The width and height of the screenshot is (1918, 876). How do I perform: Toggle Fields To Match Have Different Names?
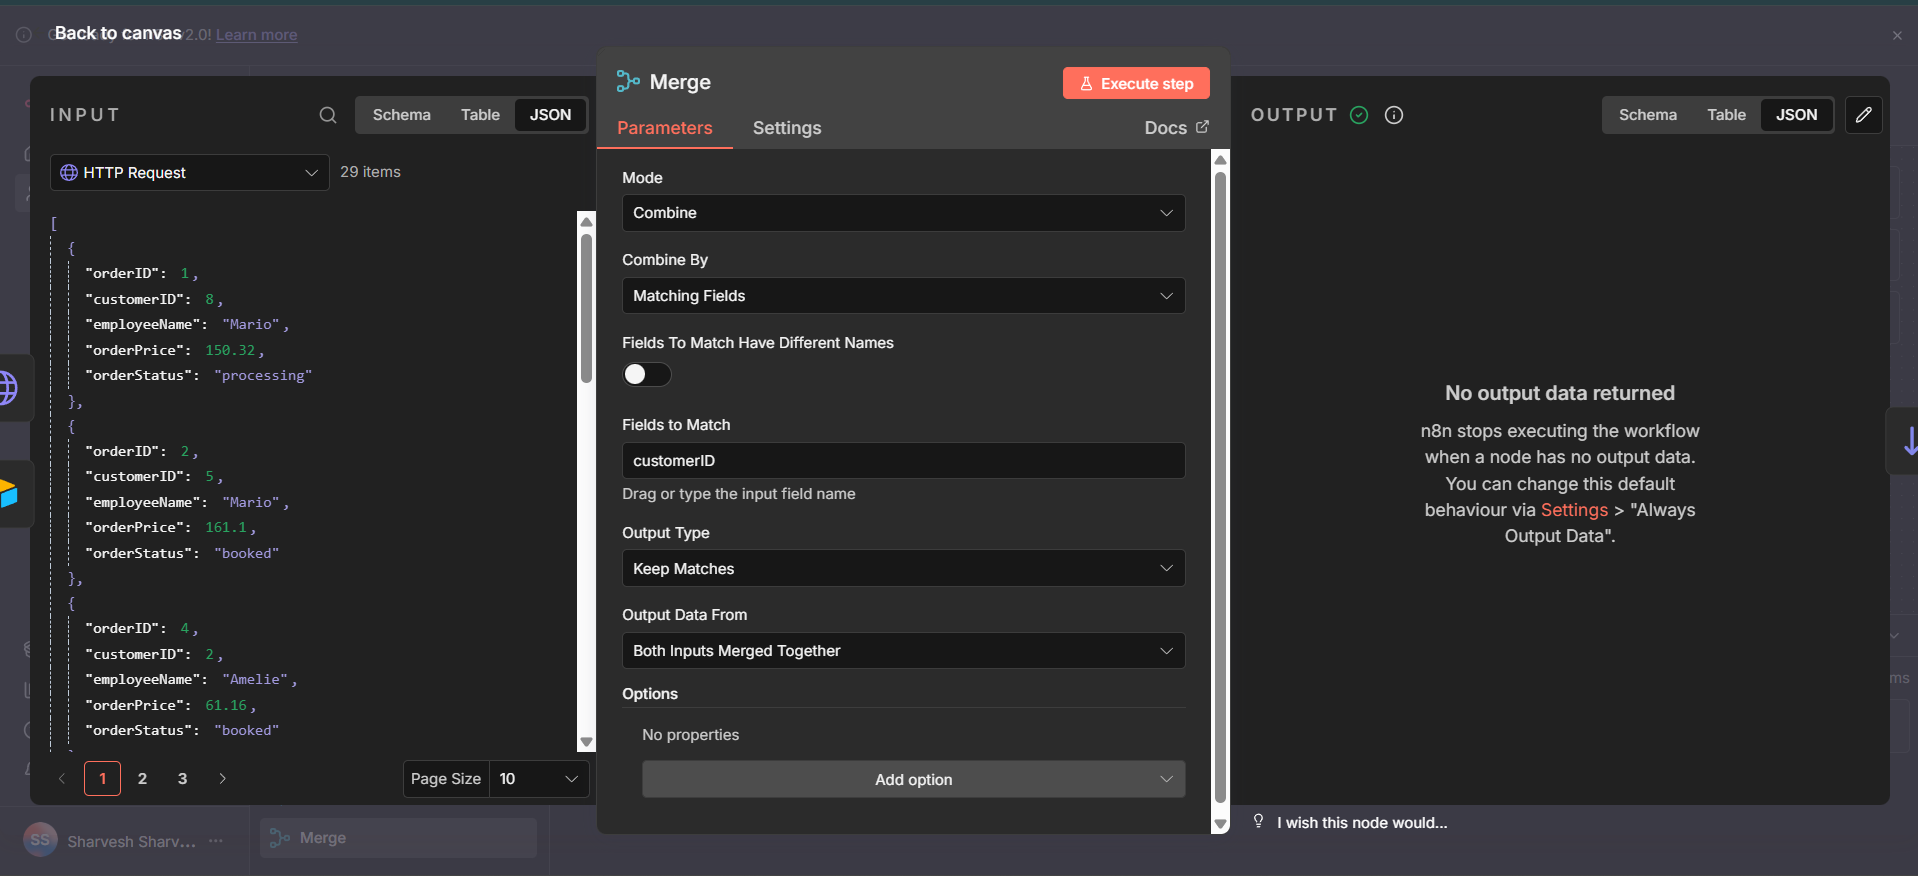click(x=646, y=374)
